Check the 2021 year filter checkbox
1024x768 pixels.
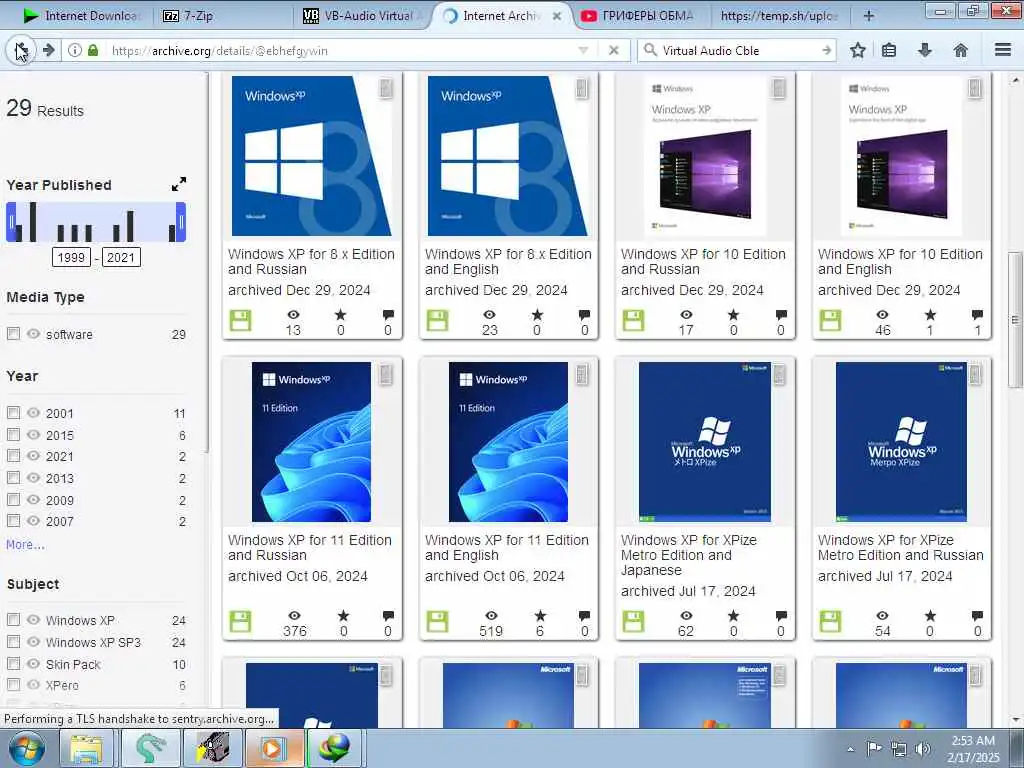[13, 456]
